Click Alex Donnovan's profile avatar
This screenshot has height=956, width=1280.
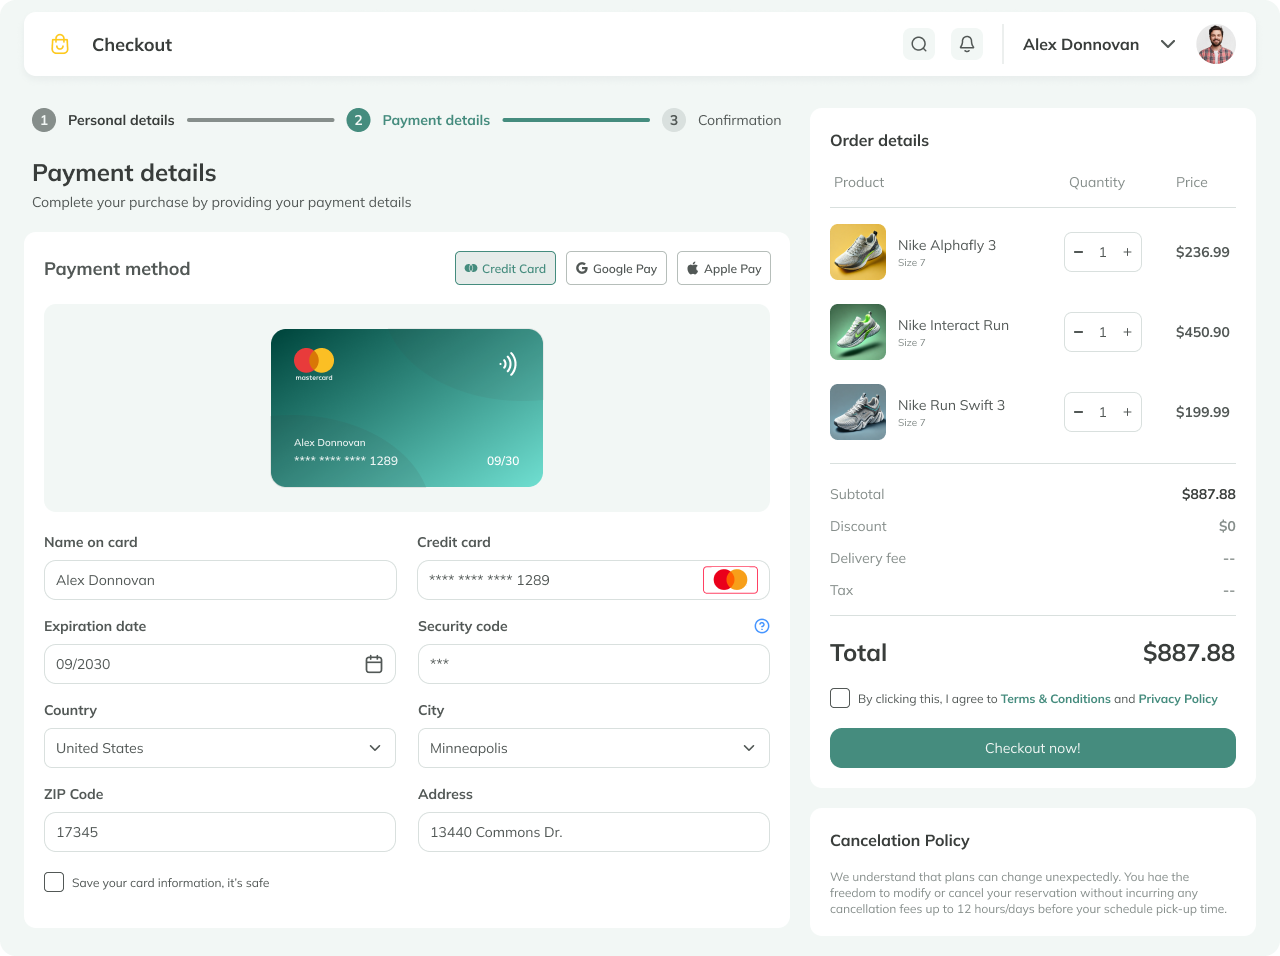[x=1216, y=44]
